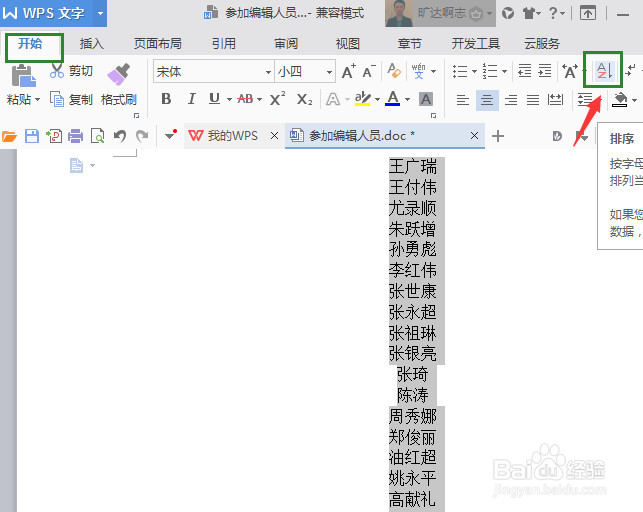The image size is (643, 512).
Task: Open the 云服务 (Cloud Service) tab
Action: pos(542,43)
